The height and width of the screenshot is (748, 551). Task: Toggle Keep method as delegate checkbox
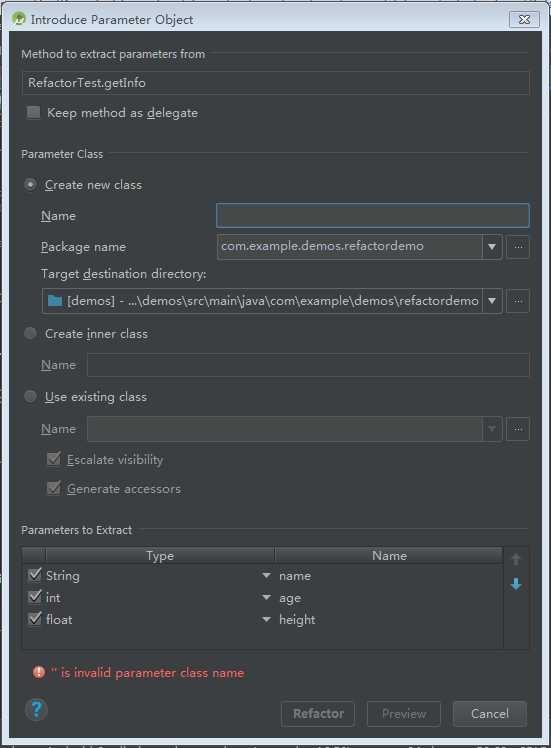coord(33,113)
